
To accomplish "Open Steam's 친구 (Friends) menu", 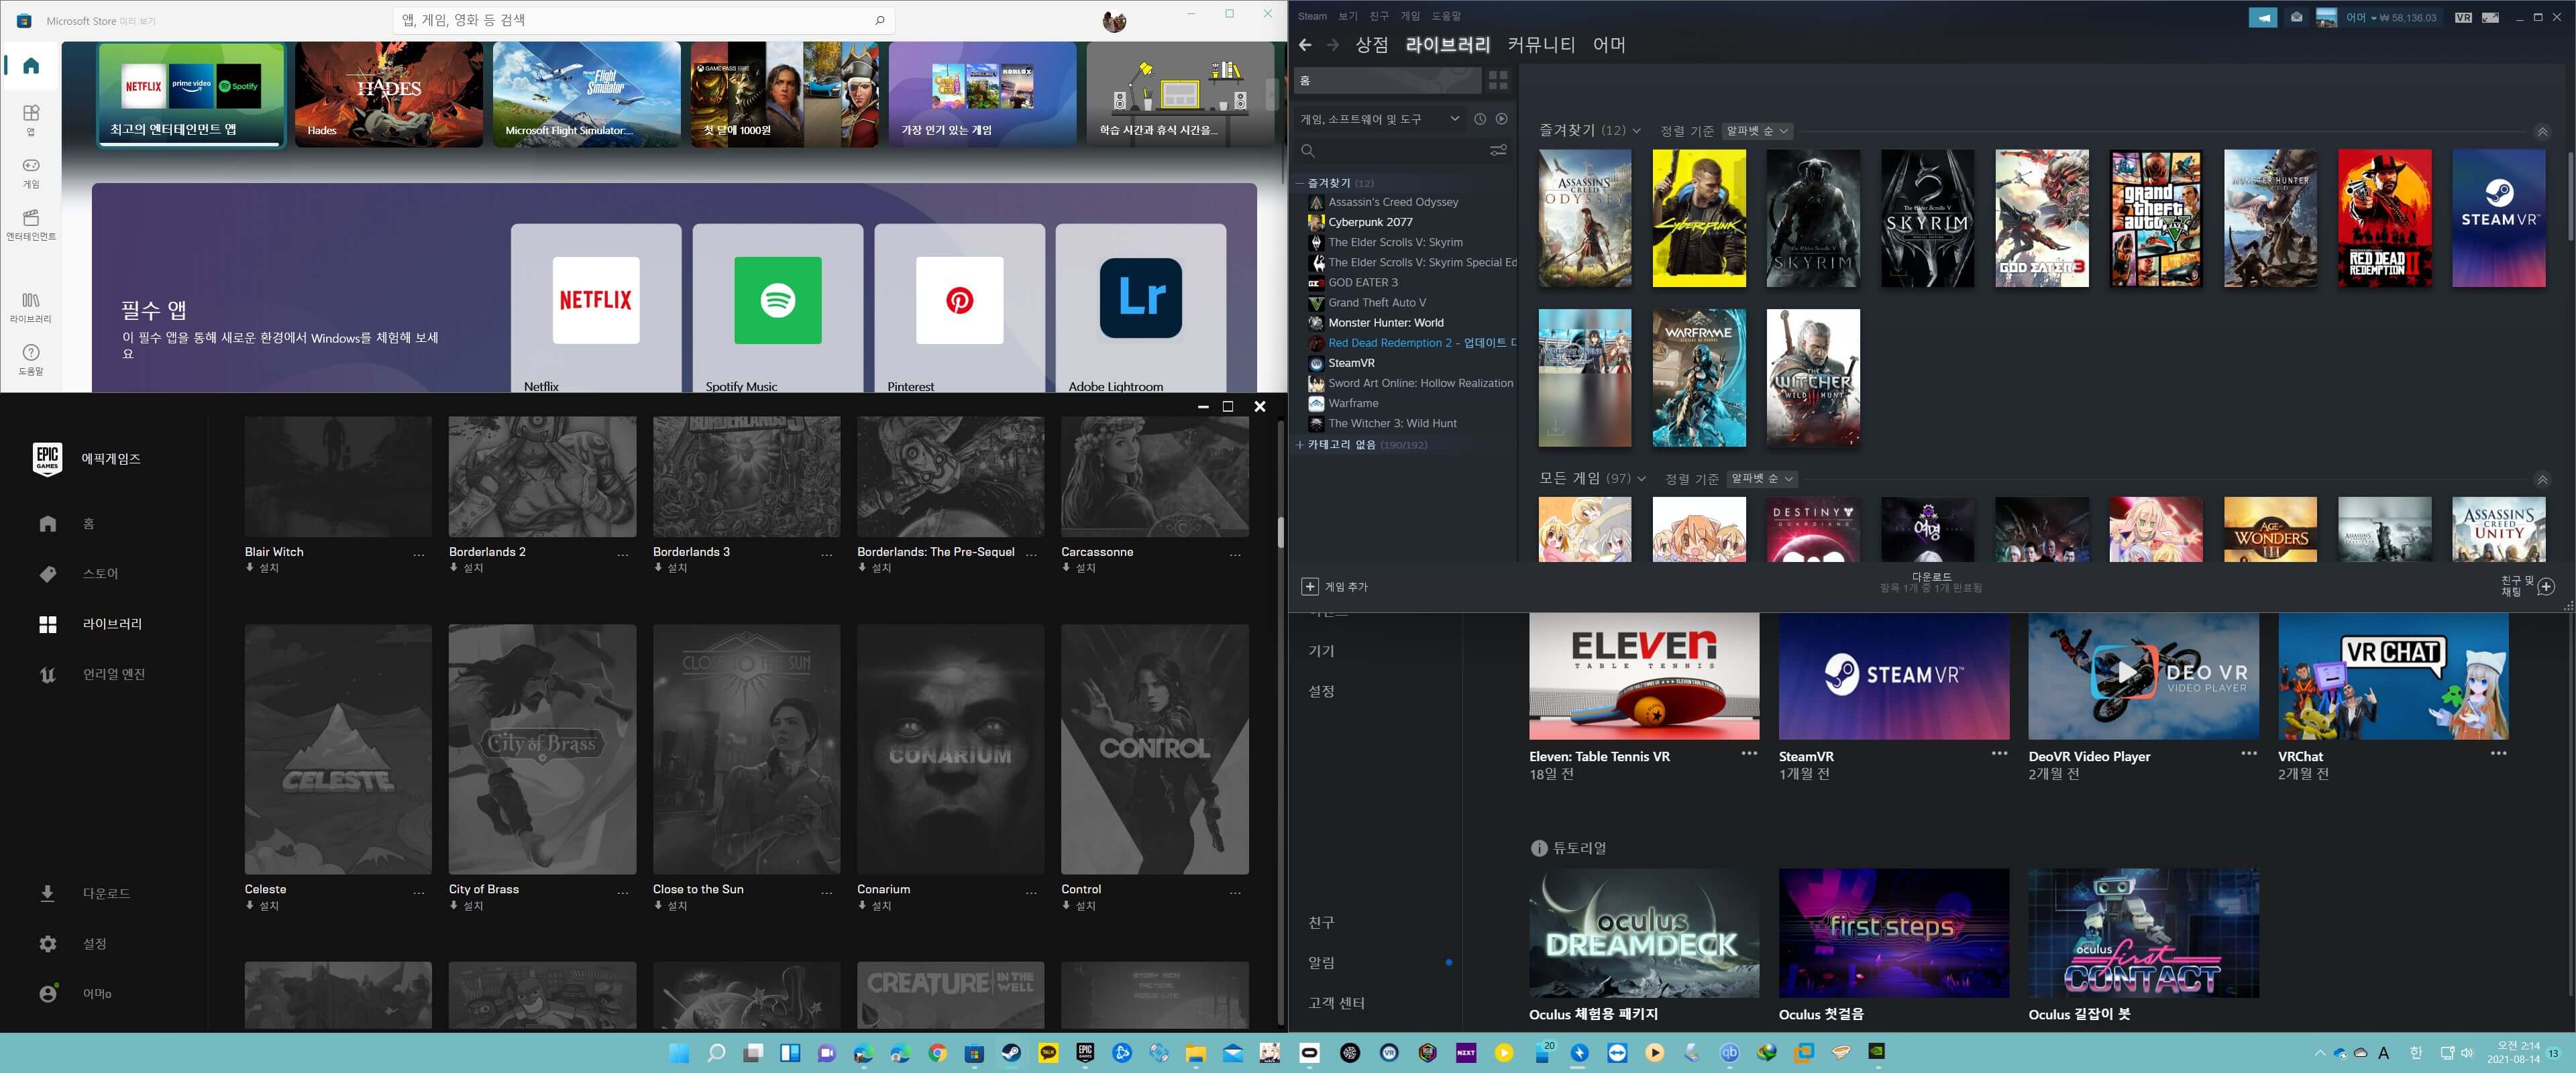I will 1379,16.
